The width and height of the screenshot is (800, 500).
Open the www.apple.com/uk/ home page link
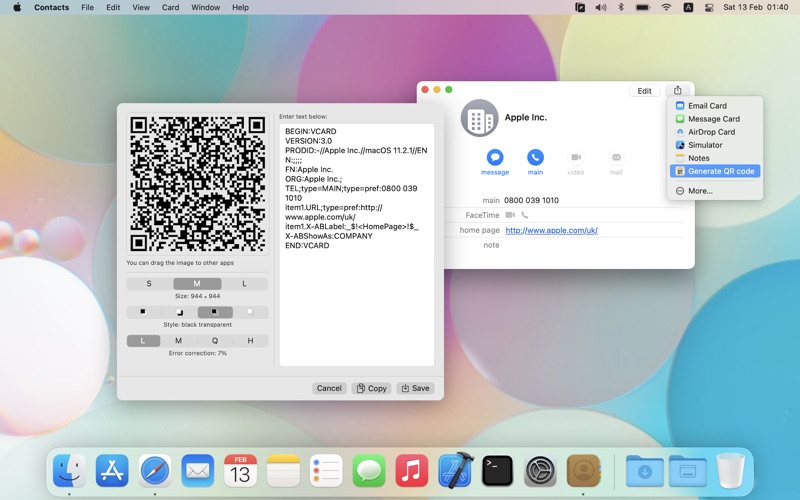coord(552,230)
